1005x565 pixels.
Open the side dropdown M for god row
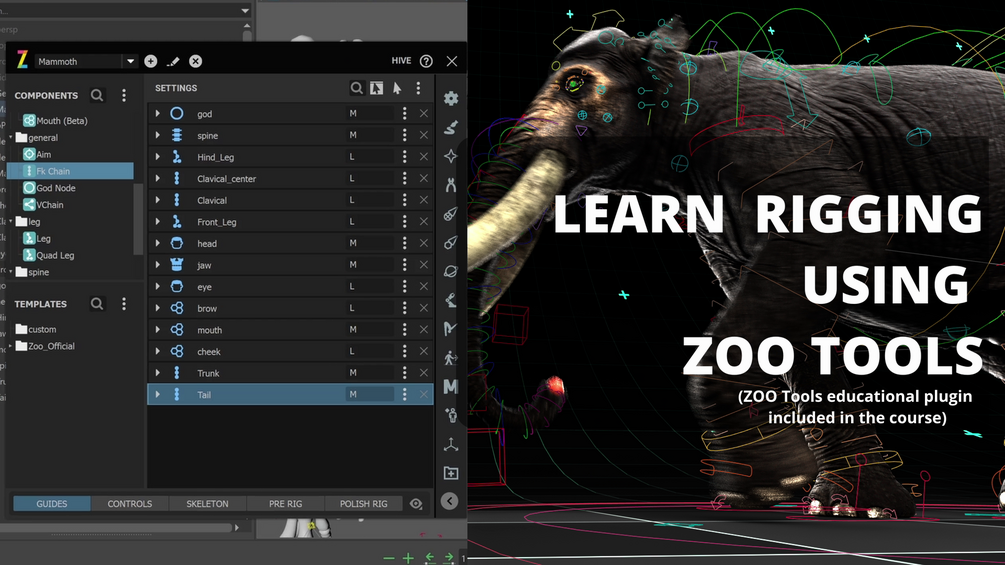pos(370,113)
